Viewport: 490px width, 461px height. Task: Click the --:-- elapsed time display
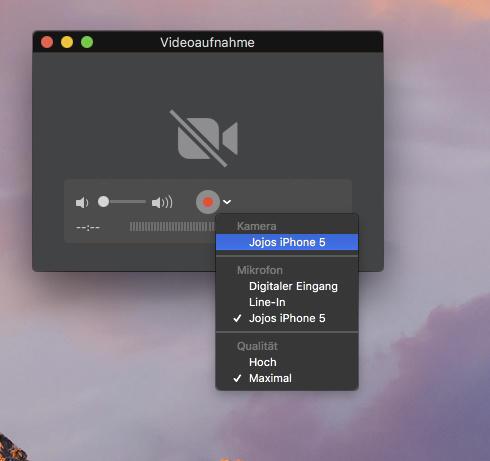tap(88, 228)
